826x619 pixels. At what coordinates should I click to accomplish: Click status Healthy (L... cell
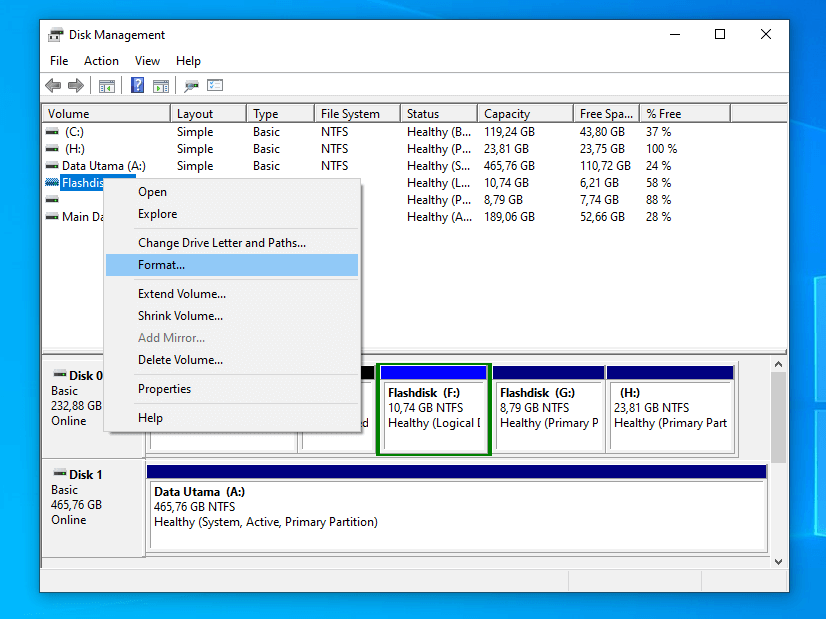click(x=439, y=183)
